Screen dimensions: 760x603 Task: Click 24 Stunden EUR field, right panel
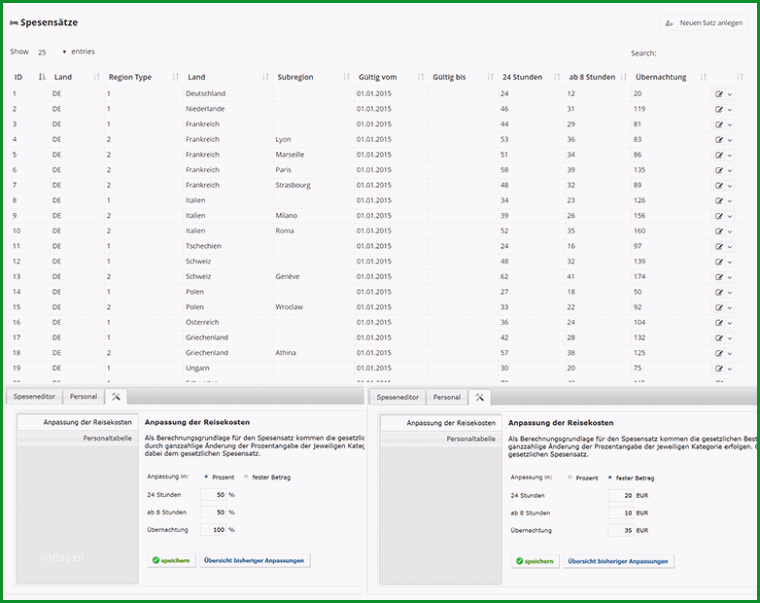click(621, 495)
